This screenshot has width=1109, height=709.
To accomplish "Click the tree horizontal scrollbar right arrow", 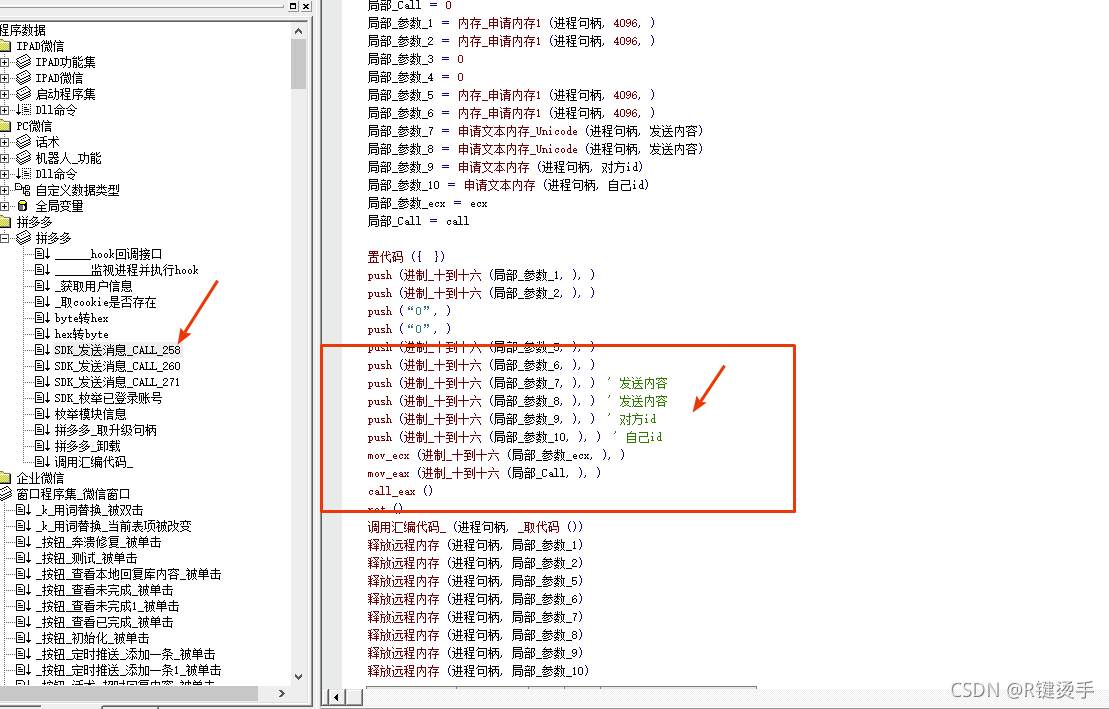I will click(282, 693).
